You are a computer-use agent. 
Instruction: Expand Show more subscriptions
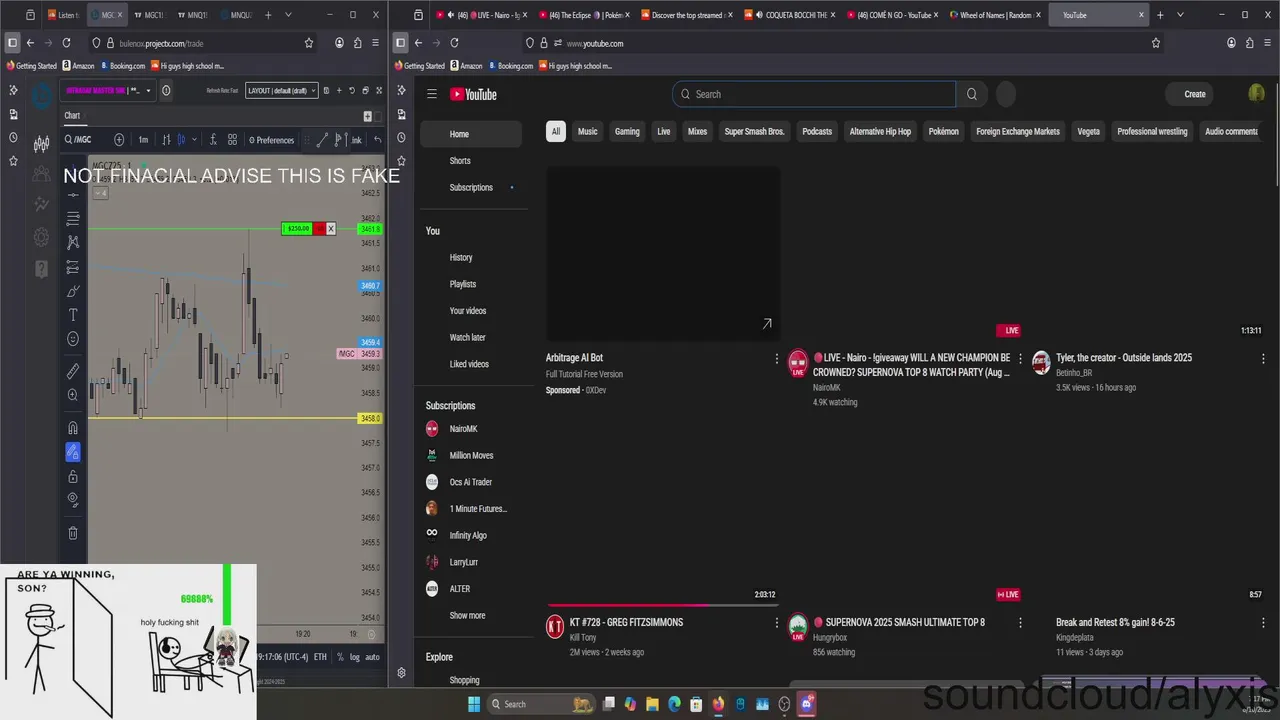pos(471,616)
